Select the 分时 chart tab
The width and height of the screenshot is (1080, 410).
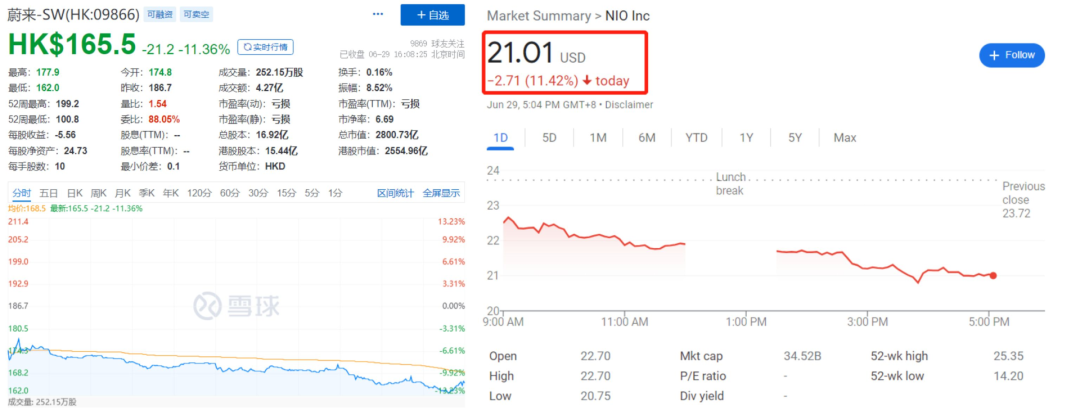[x=21, y=194]
